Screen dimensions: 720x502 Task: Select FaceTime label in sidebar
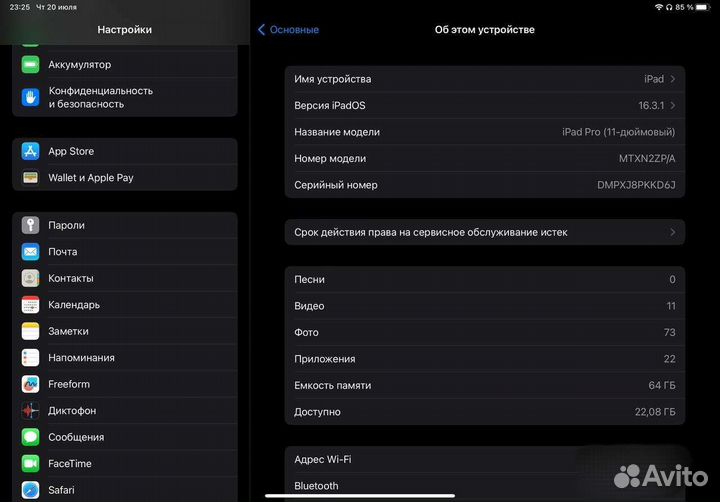click(70, 463)
